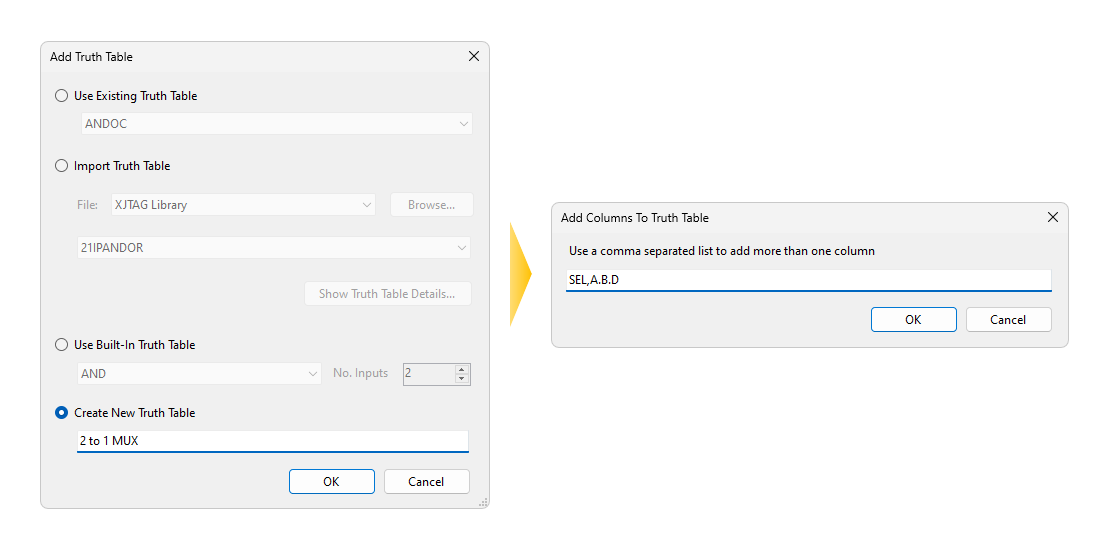Screen dimensions: 1100x550
Task: Select the Use Existing Truth Table option
Action: 62,96
